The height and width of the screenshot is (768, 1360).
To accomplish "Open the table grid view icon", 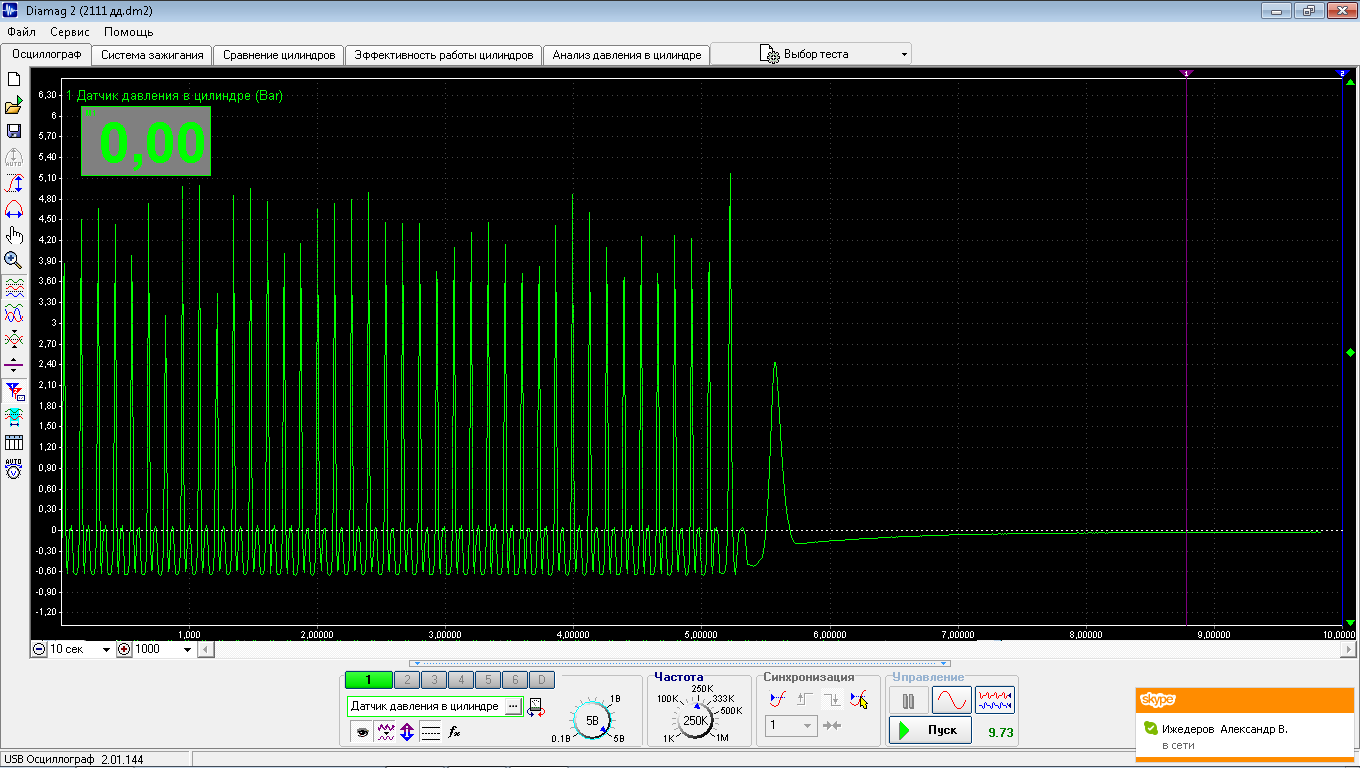I will 14,442.
